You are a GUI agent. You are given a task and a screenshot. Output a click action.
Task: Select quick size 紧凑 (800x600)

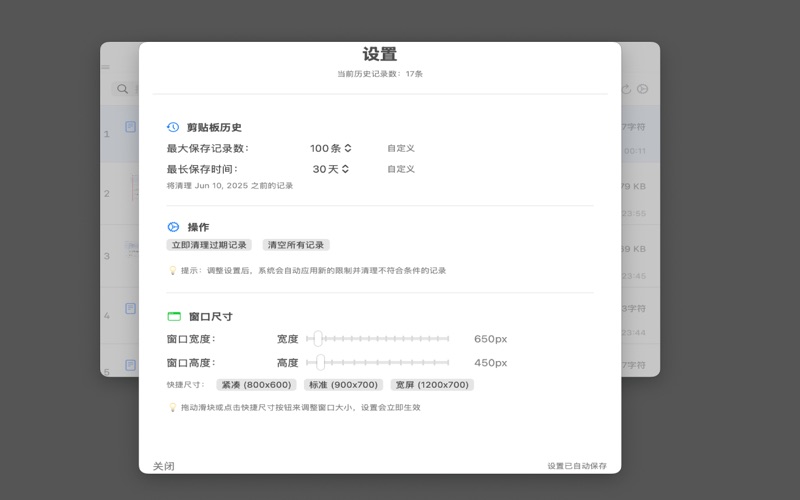pos(256,385)
